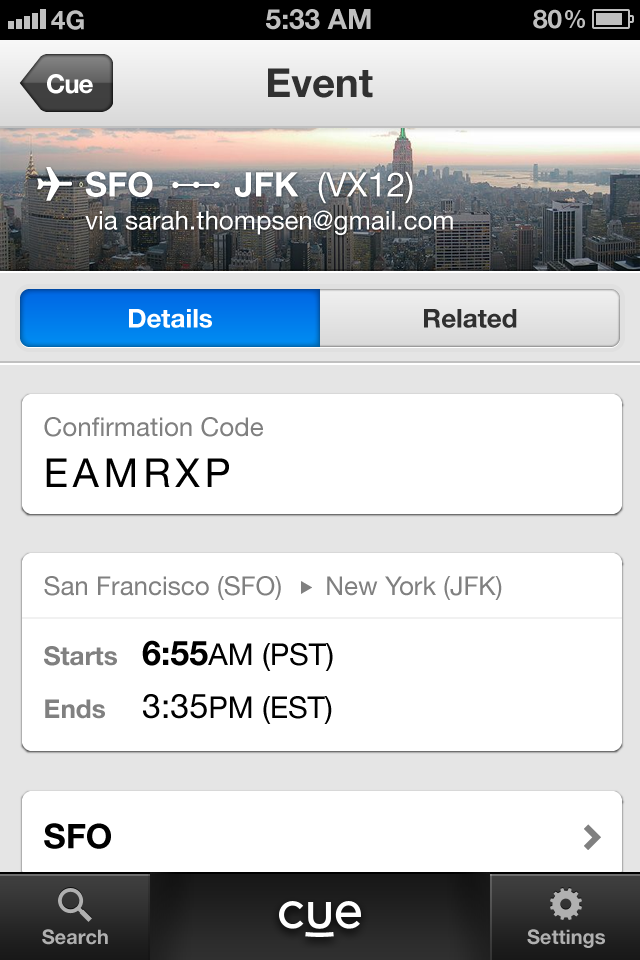The height and width of the screenshot is (960, 640).
Task: Tap the 5:33 AM status bar clock
Action: click(319, 19)
